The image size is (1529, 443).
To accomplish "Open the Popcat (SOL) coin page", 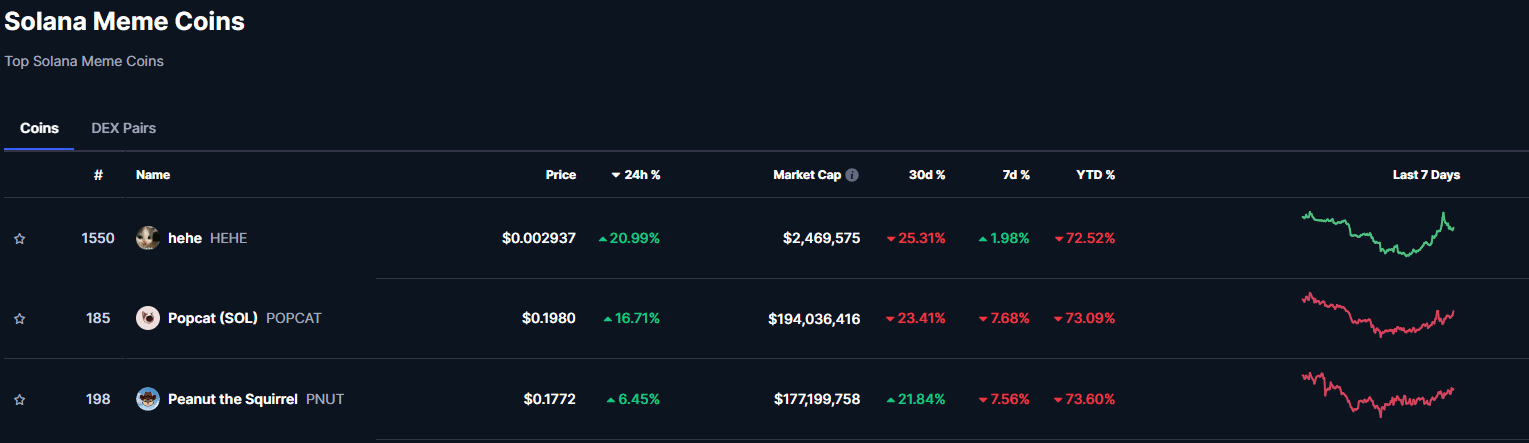I will click(x=213, y=318).
